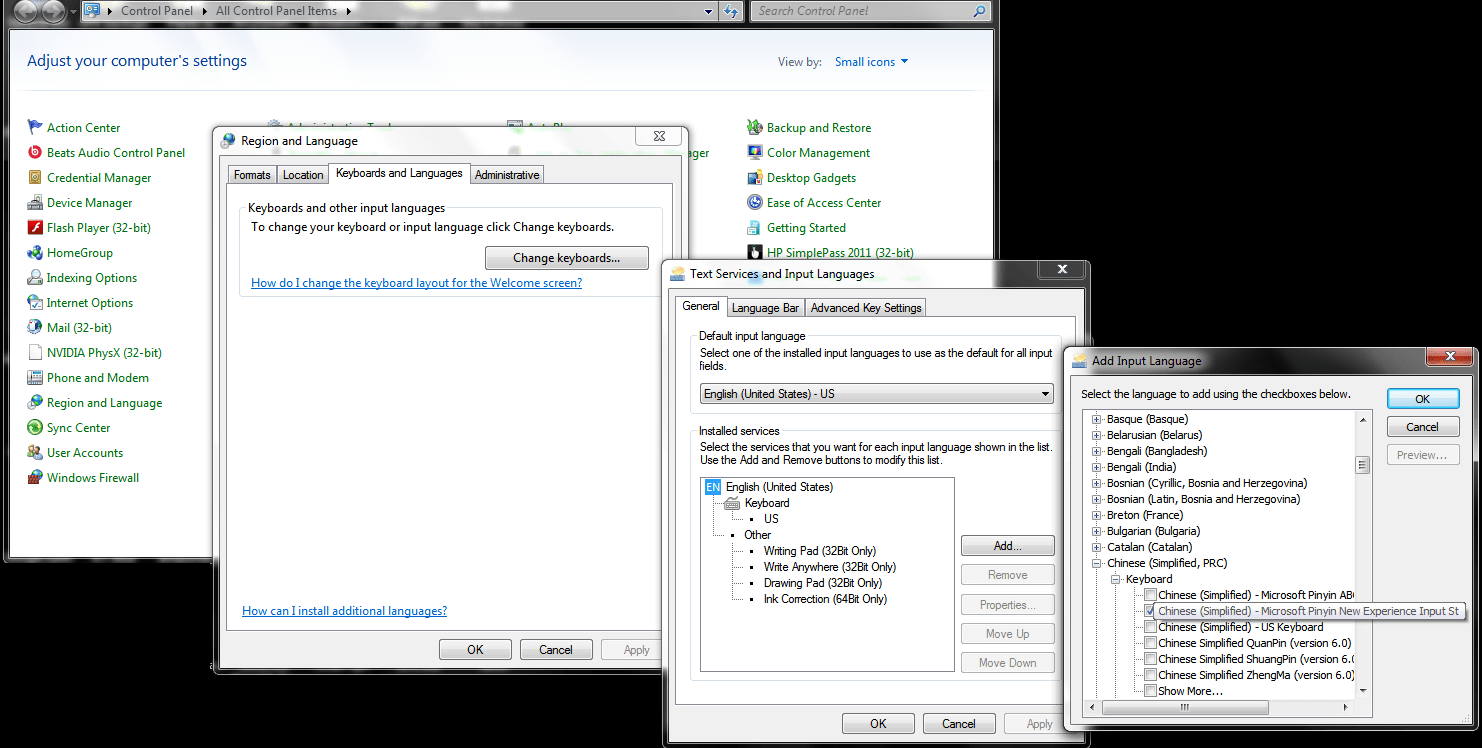Screen dimensions: 1482x748
Task: Open the Flash Player (32-bit) icon
Action: click(x=36, y=228)
